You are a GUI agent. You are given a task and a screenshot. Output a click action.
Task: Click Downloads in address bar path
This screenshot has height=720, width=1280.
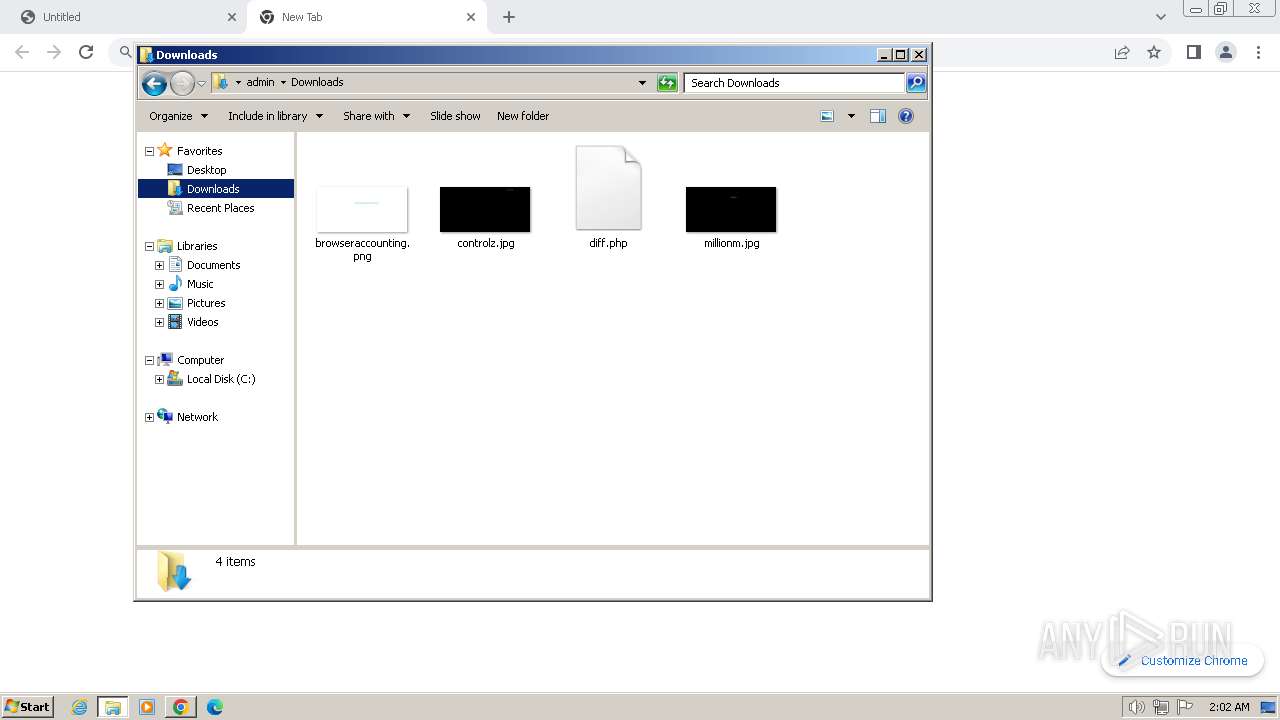click(317, 83)
